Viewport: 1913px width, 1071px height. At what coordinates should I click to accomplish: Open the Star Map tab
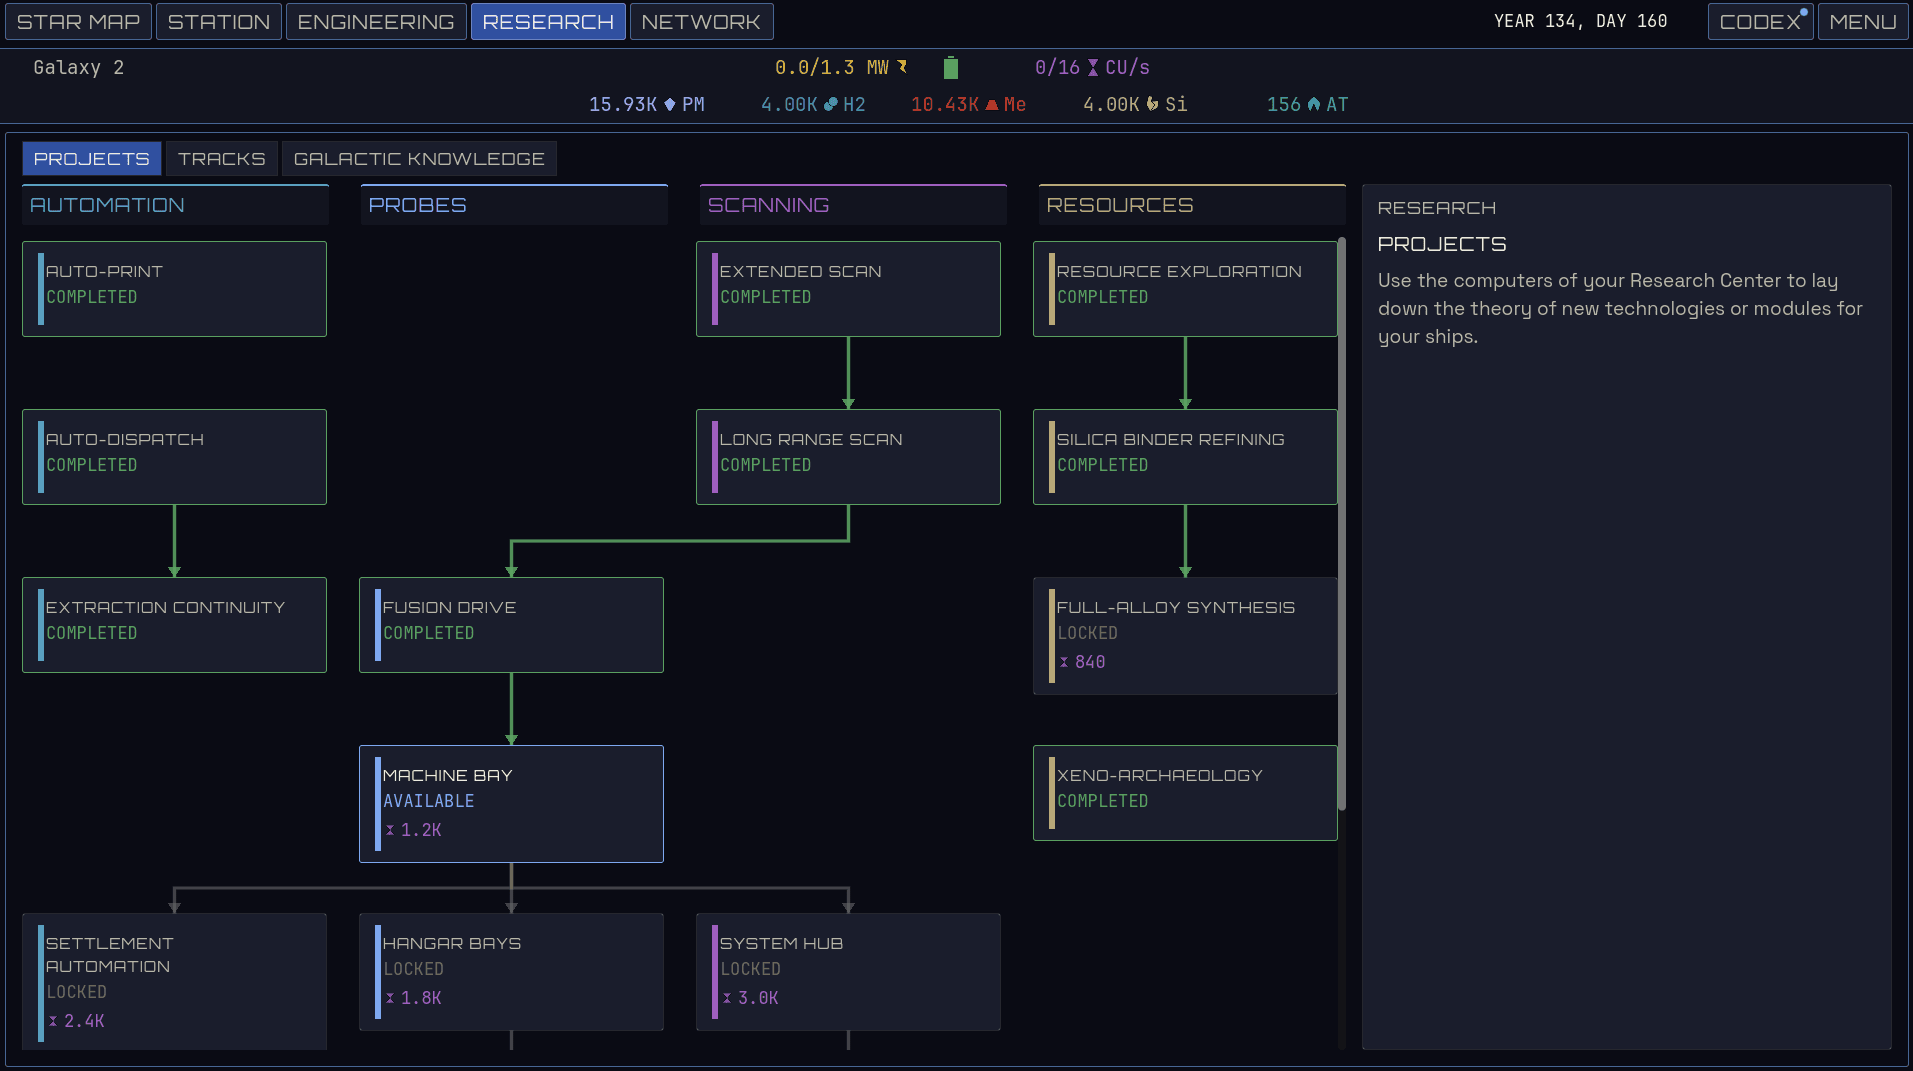click(79, 22)
